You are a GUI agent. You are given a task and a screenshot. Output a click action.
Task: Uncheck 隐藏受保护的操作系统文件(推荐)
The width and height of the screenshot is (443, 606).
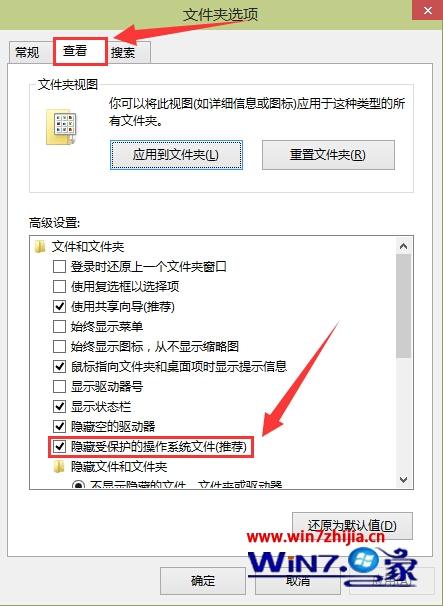coord(59,447)
